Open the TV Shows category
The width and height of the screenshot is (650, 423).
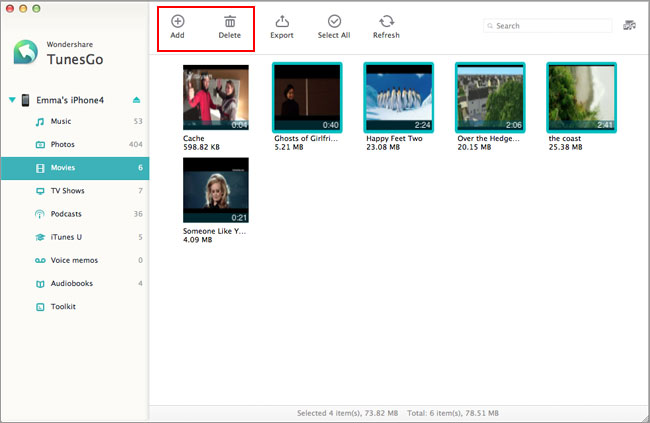tap(75, 191)
